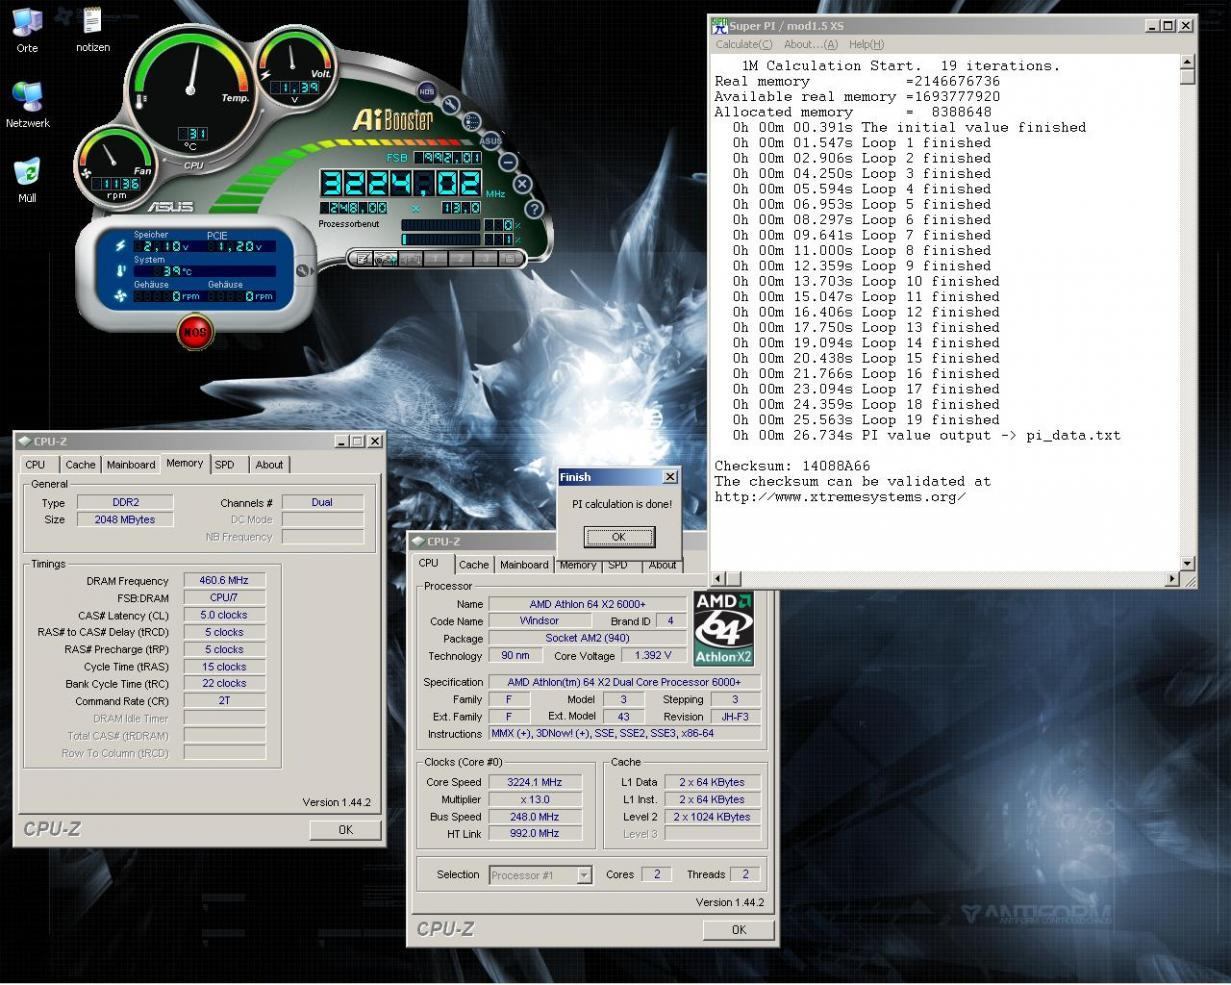Click the AMD Athlon 64 X2 6000+ name field

[x=587, y=604]
